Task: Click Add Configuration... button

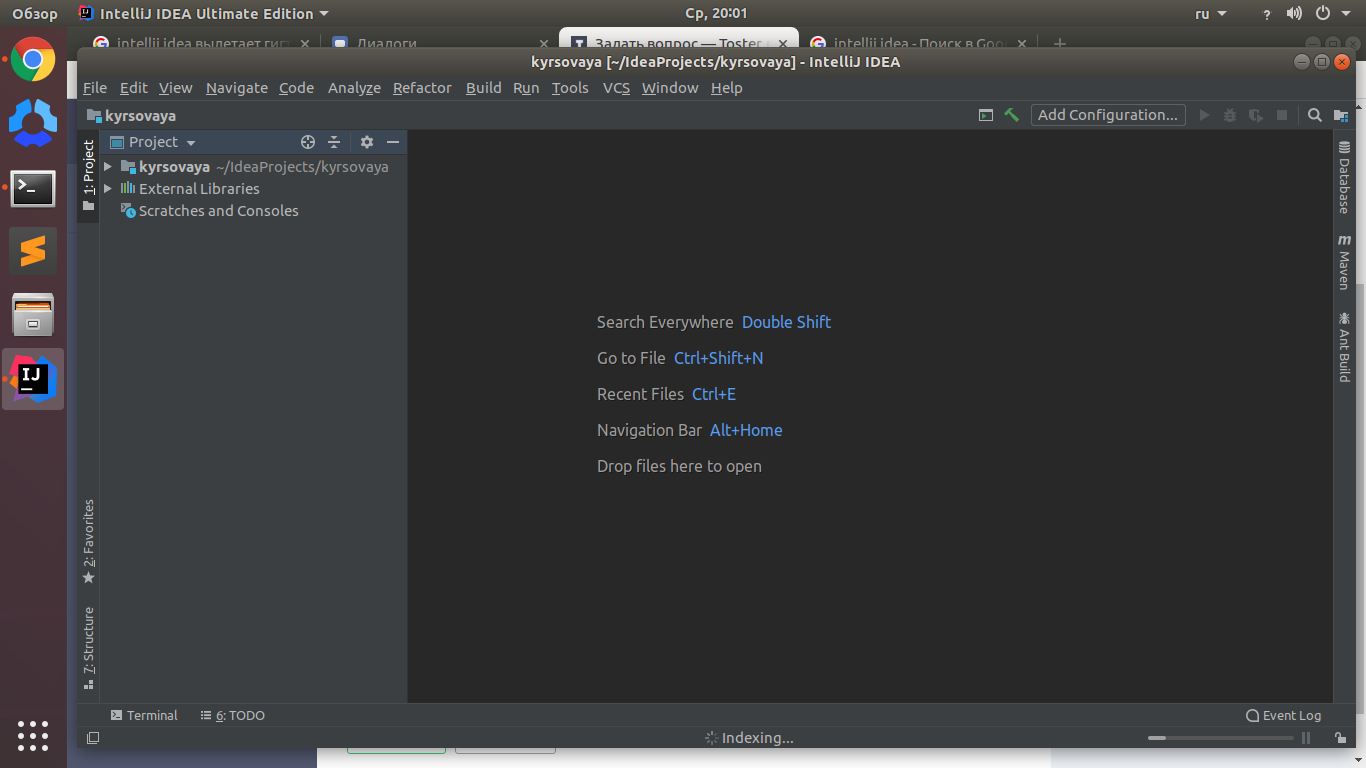Action: (x=1108, y=115)
